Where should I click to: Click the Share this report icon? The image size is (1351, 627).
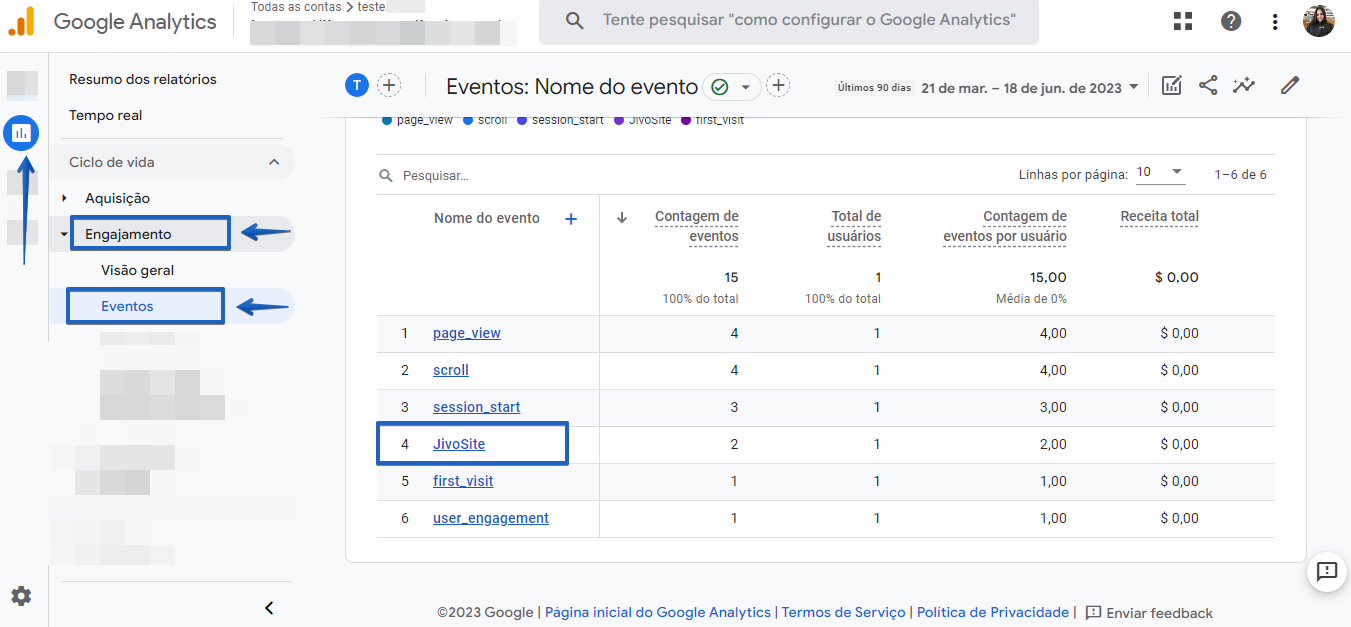point(1208,86)
